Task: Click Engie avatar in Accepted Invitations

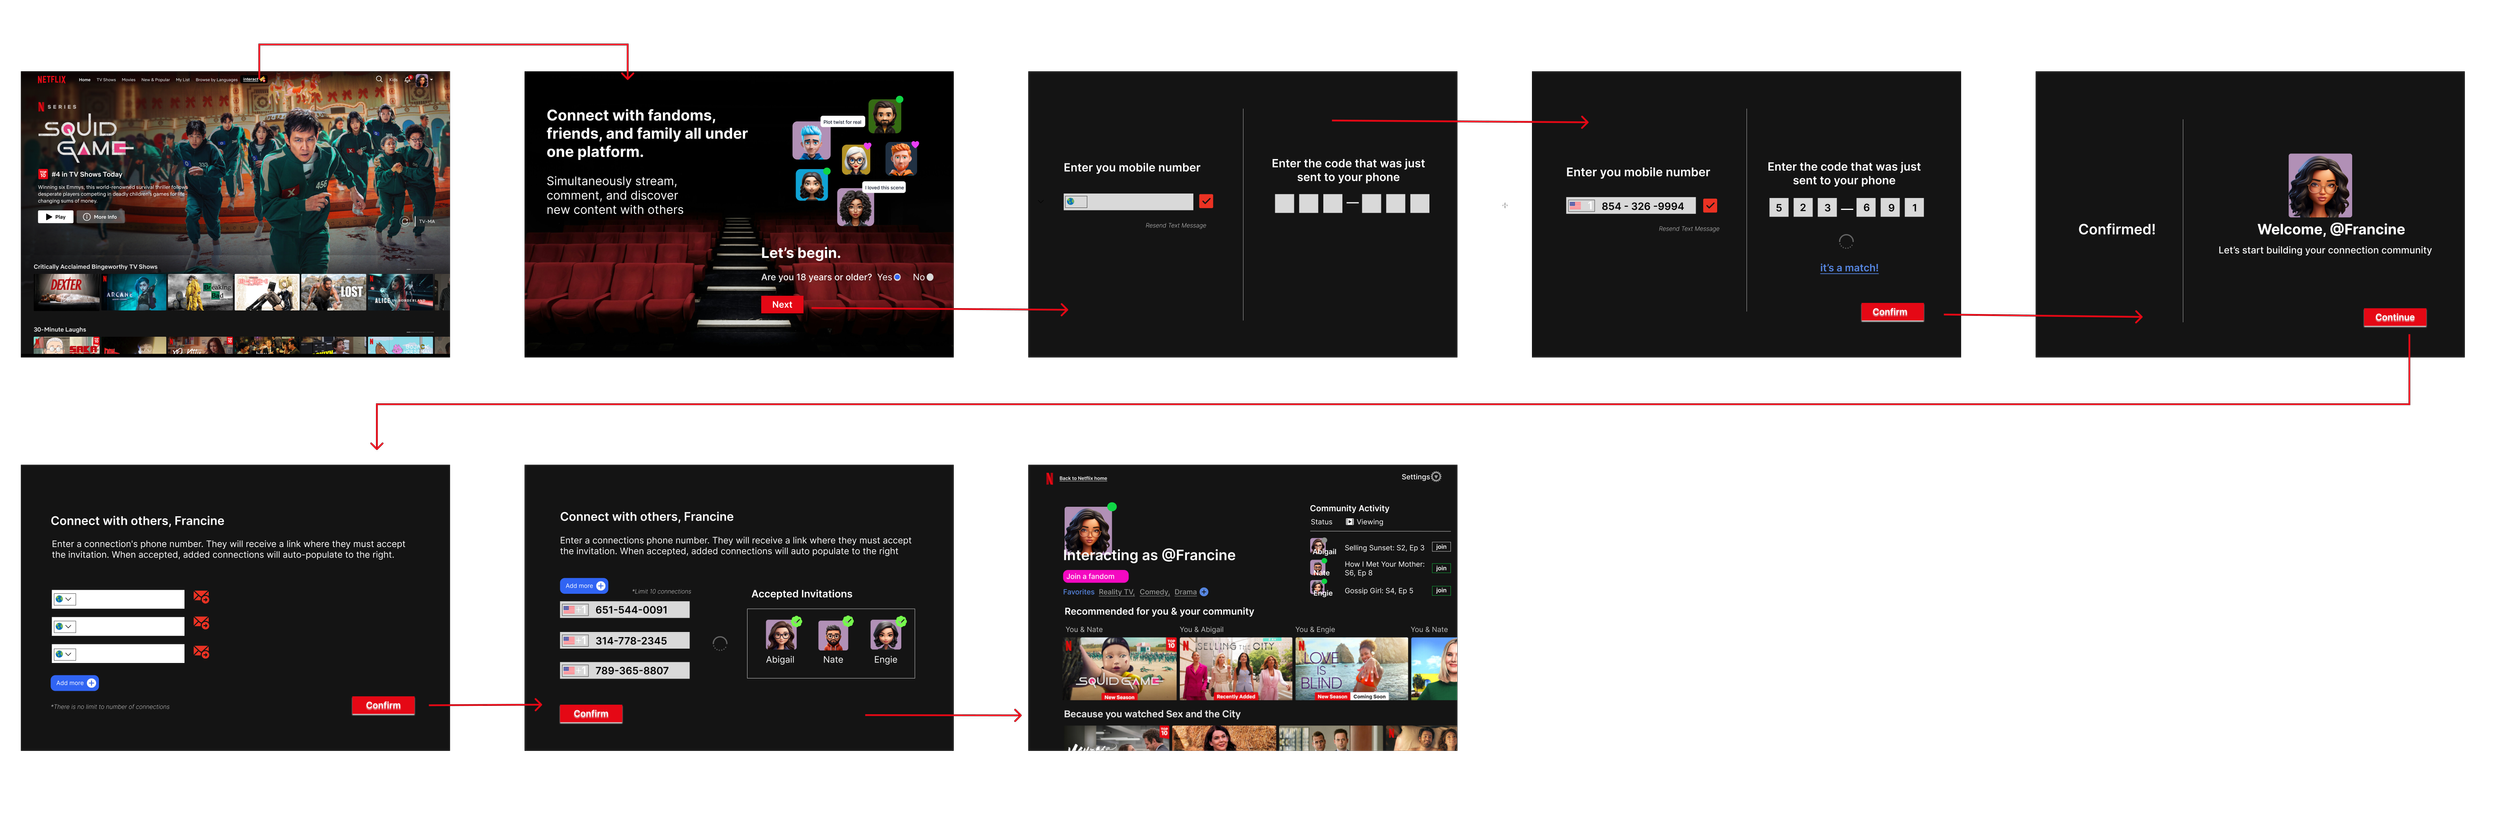Action: point(886,635)
